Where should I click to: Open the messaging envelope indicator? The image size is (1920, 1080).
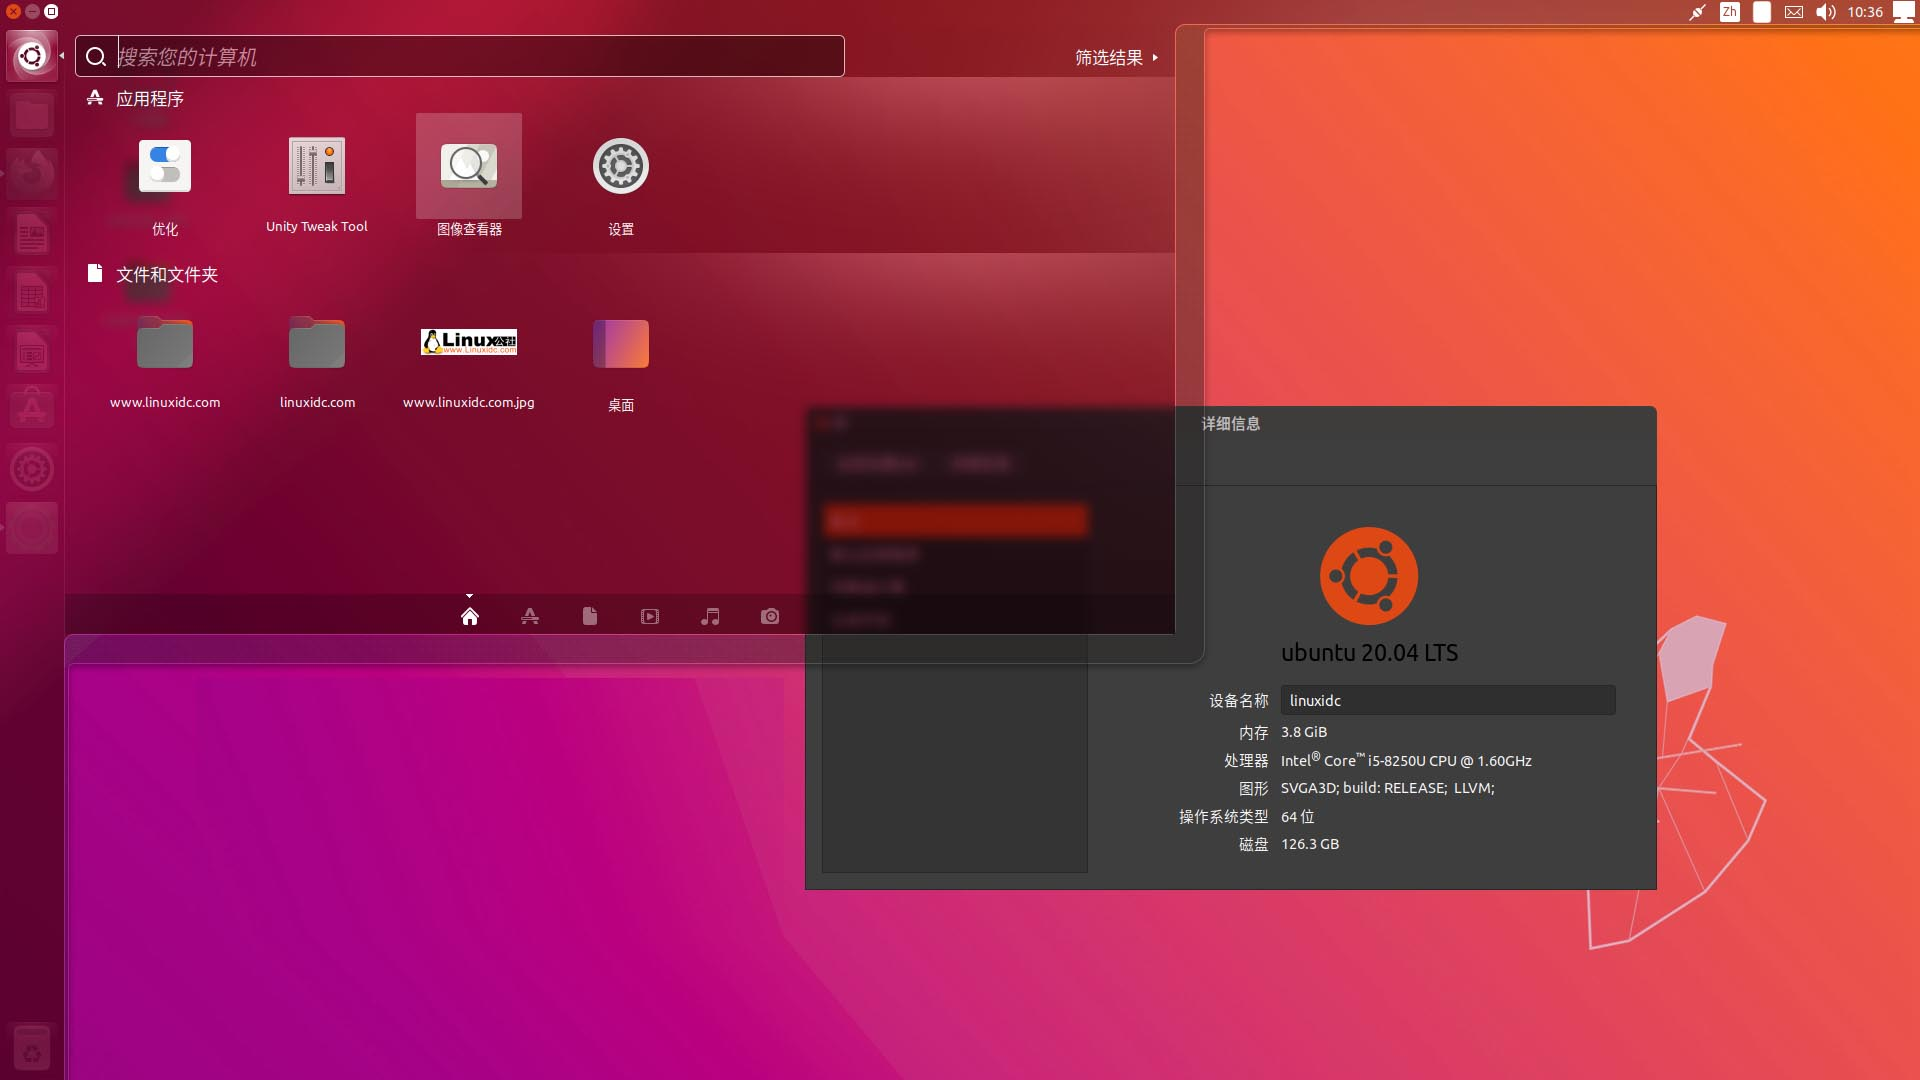click(1795, 12)
